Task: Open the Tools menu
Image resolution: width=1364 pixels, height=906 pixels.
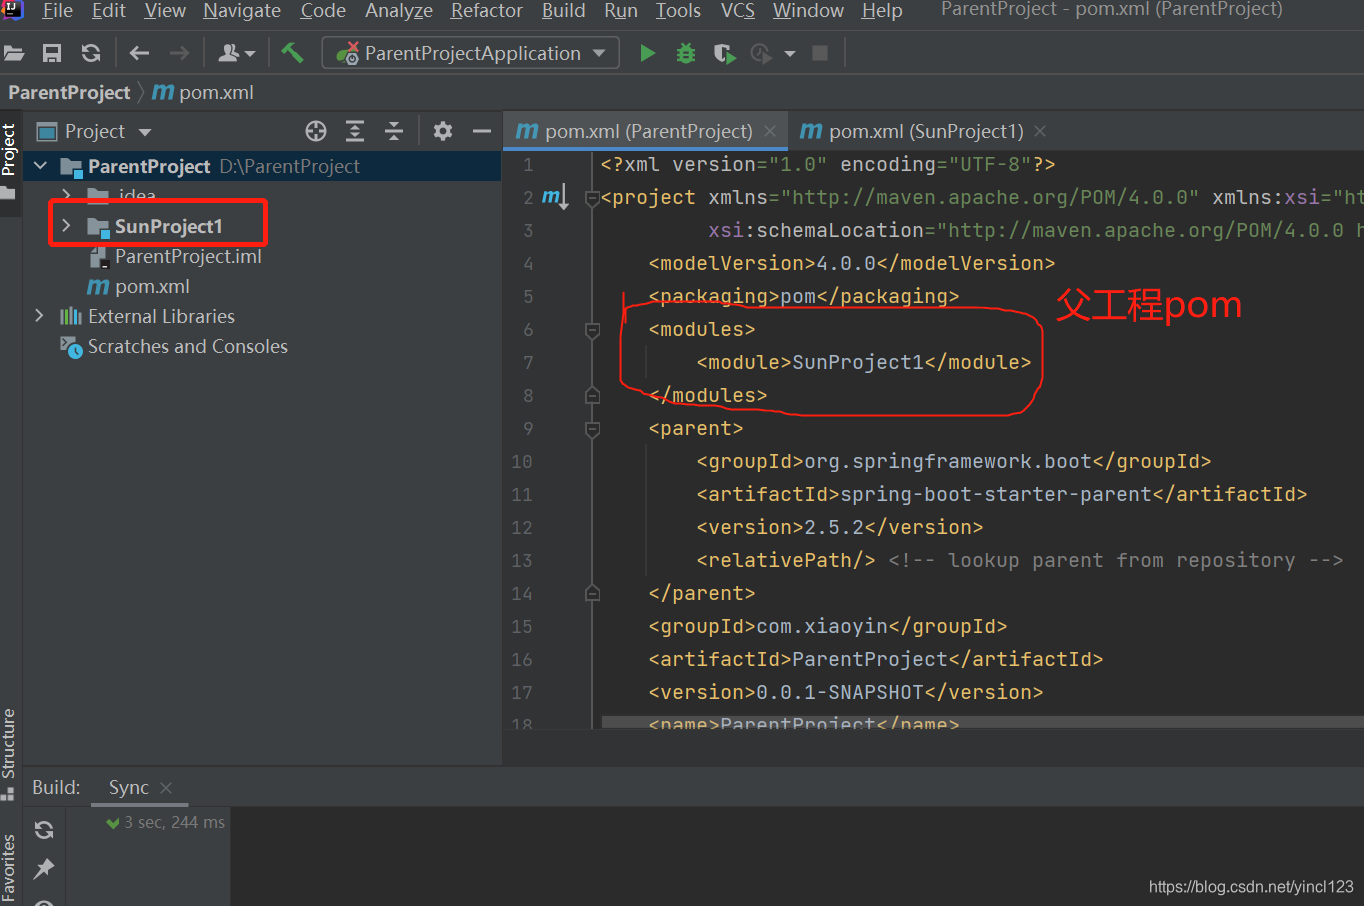Action: coord(678,11)
